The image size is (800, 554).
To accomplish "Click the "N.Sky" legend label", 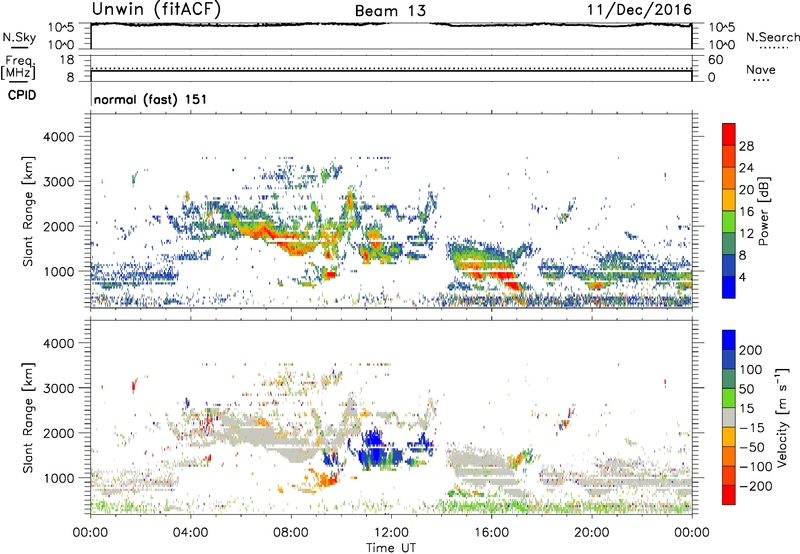I will 19,37.
